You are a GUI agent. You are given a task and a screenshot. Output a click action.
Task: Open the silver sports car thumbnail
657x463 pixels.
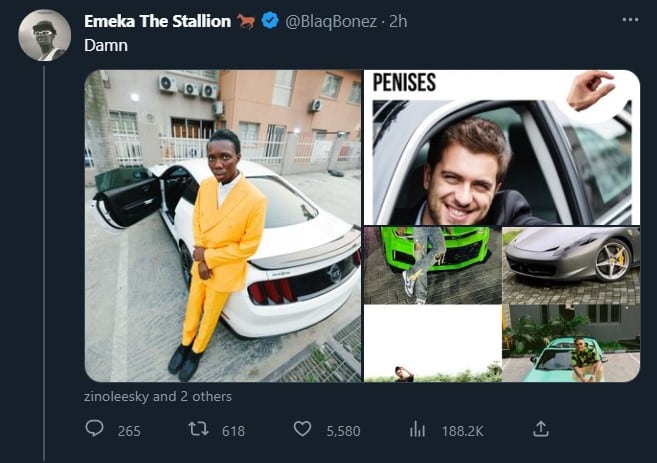(x=570, y=265)
